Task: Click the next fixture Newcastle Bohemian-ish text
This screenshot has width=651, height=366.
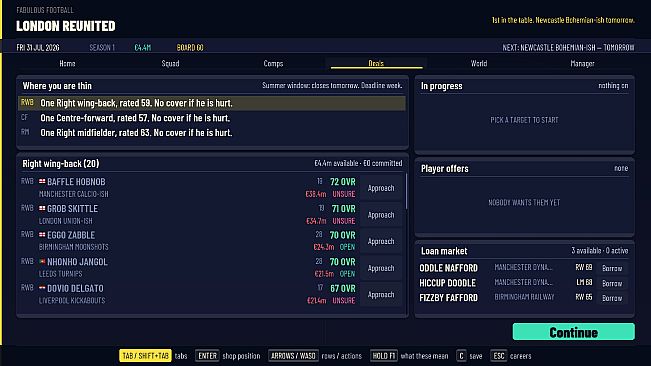Action: click(568, 48)
